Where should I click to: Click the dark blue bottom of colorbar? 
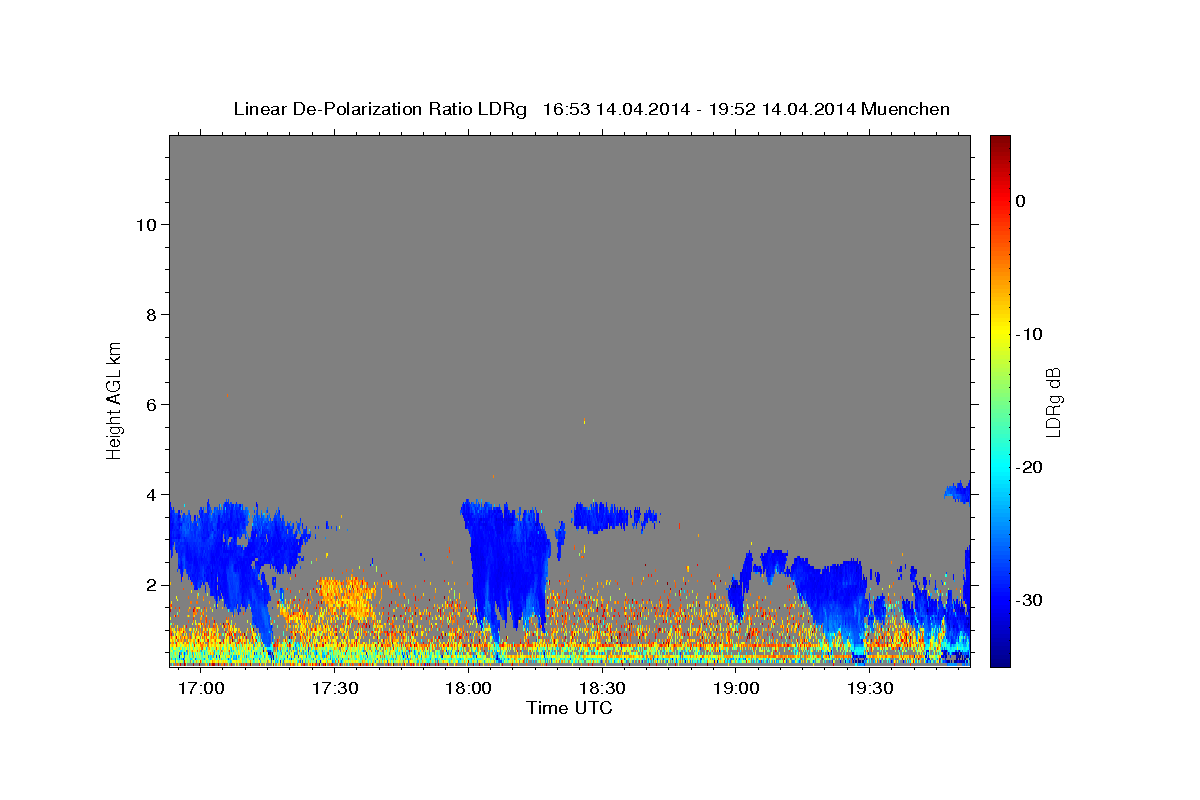click(x=1000, y=655)
